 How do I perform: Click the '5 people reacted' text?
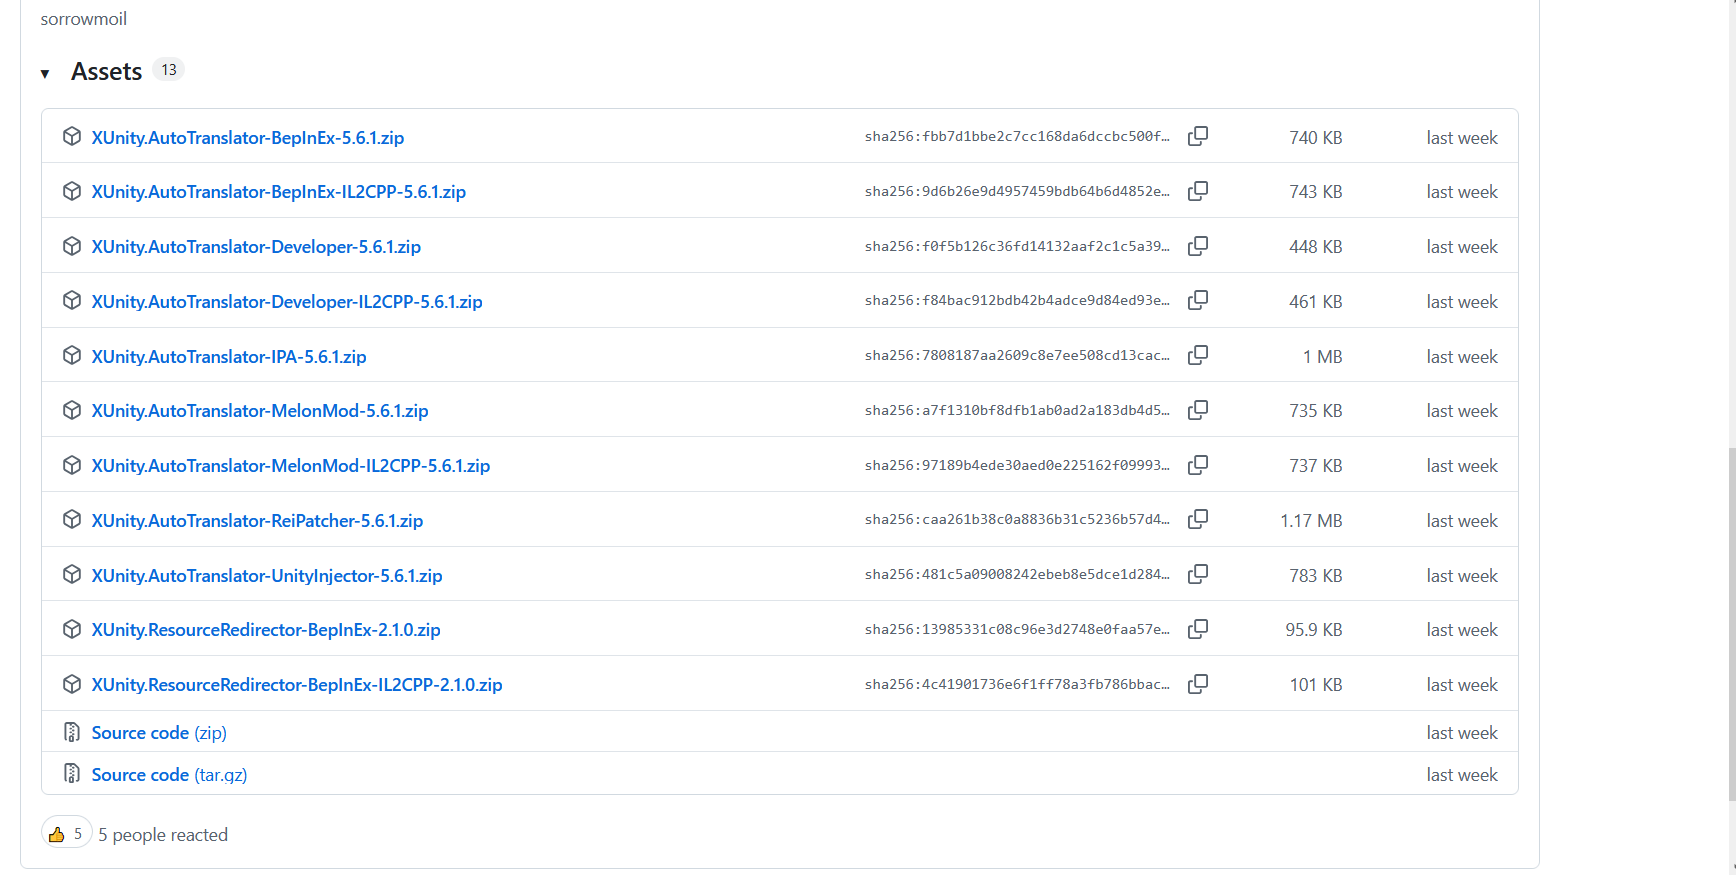(x=163, y=835)
